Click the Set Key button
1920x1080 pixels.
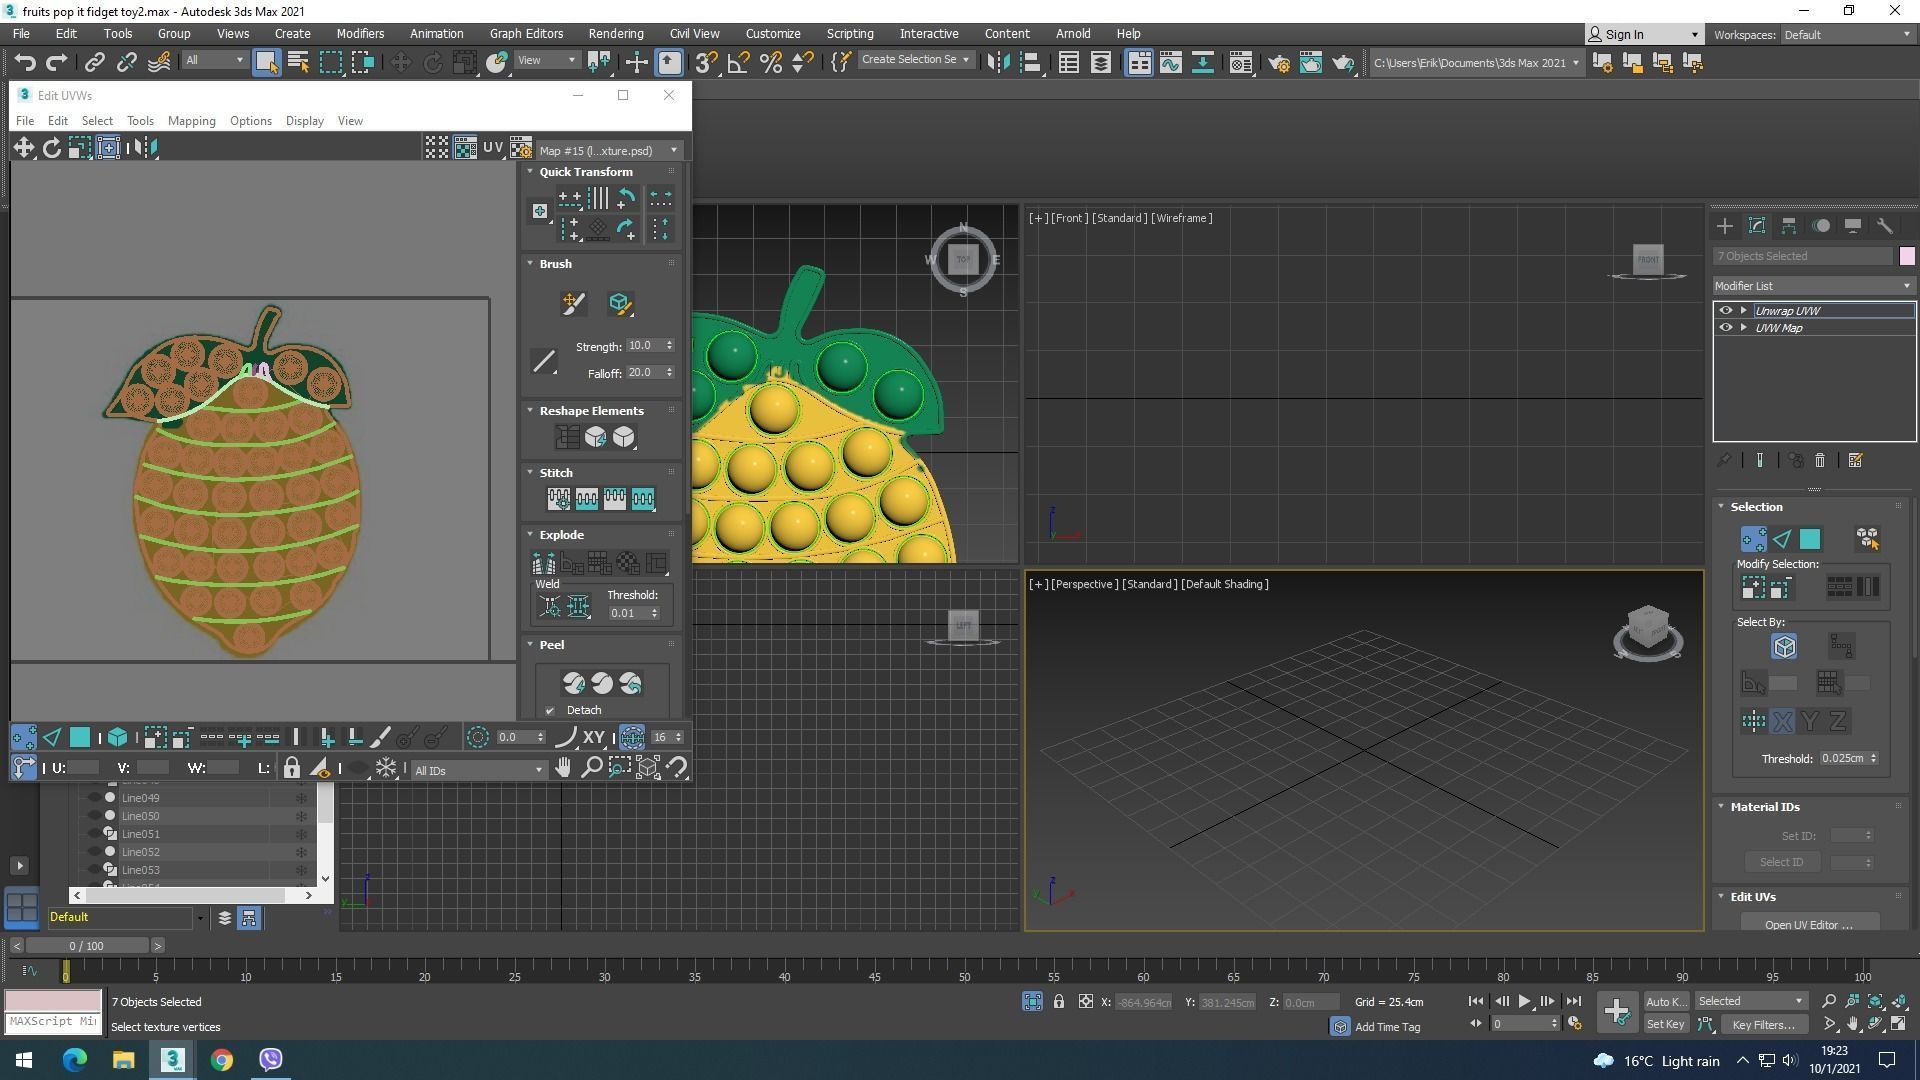(x=1665, y=1024)
